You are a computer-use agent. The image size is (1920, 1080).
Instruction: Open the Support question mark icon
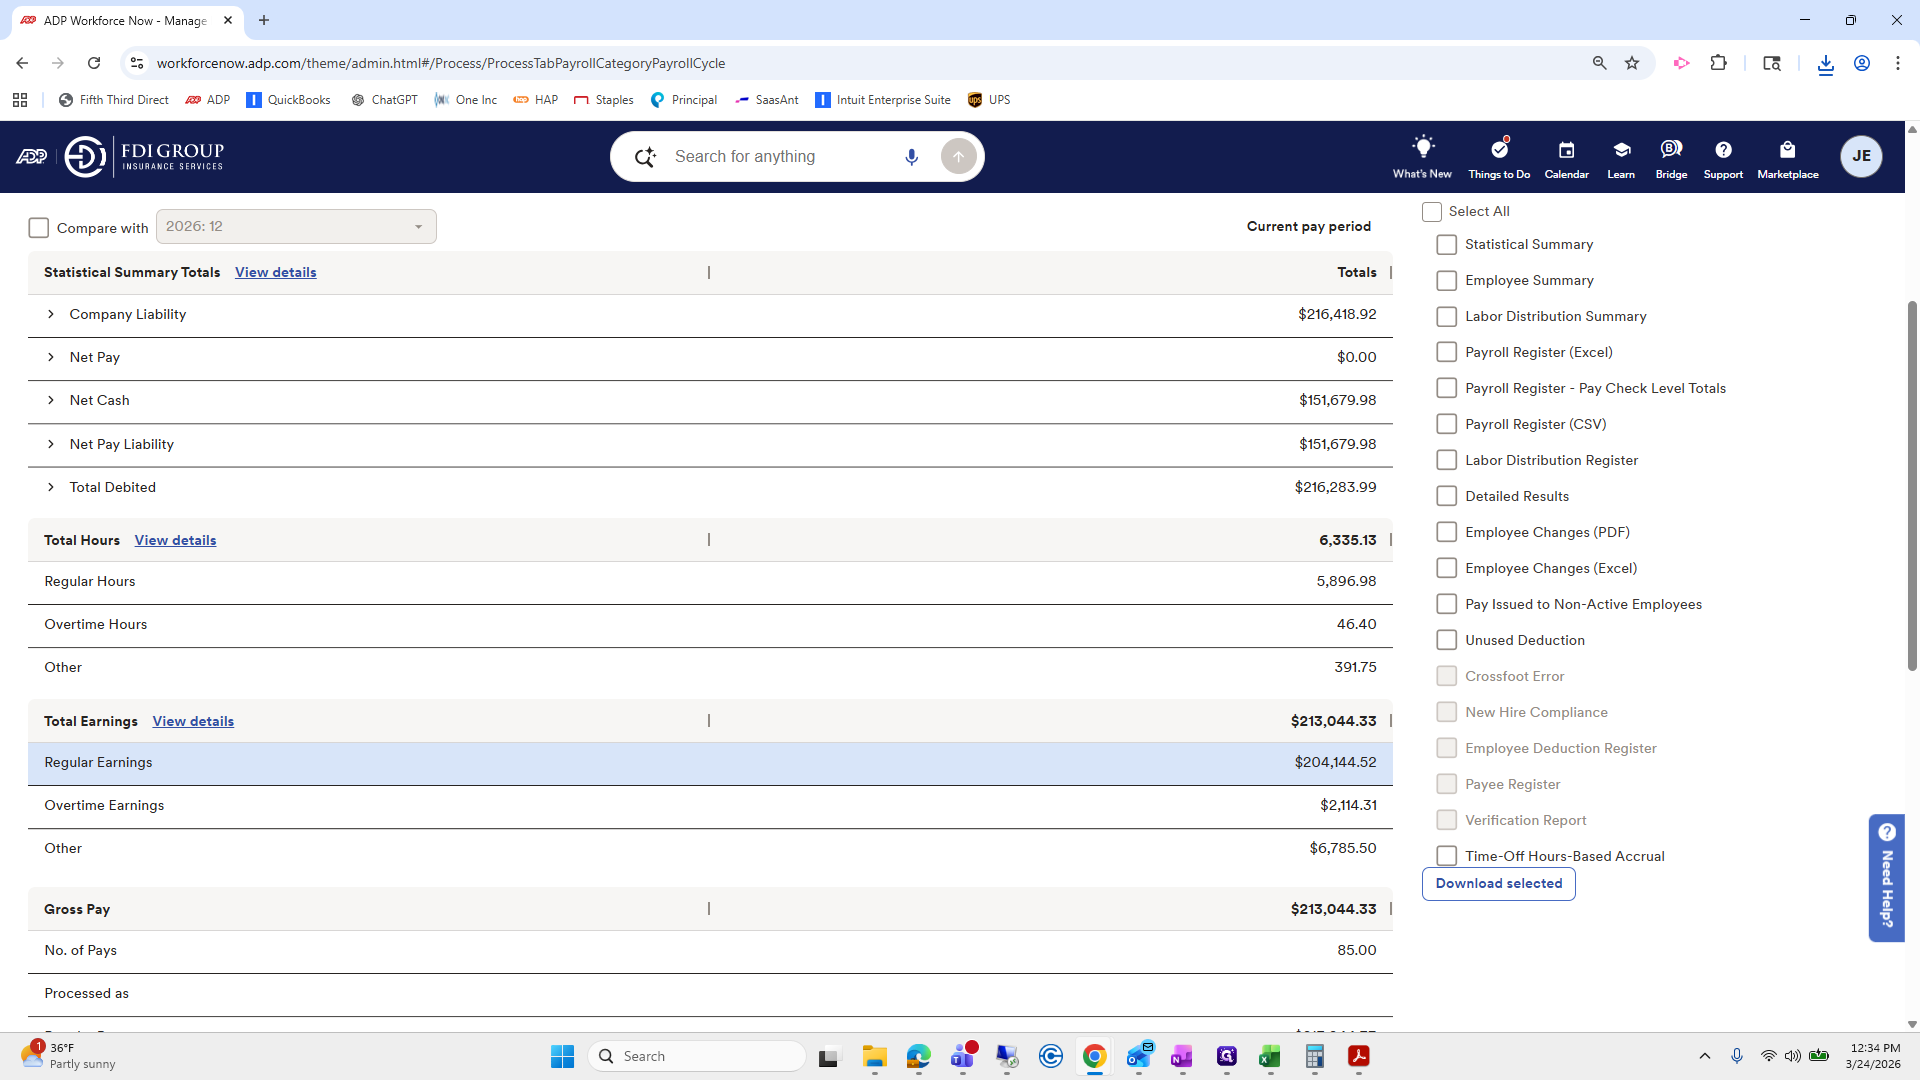1723,150
